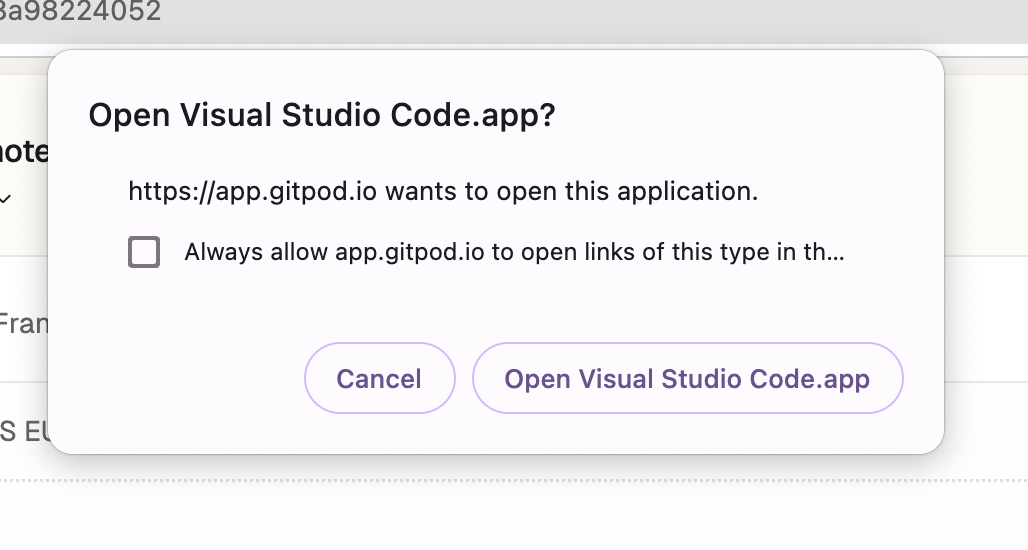Confirm with Open Visual Studio Code.app button

[x=688, y=378]
